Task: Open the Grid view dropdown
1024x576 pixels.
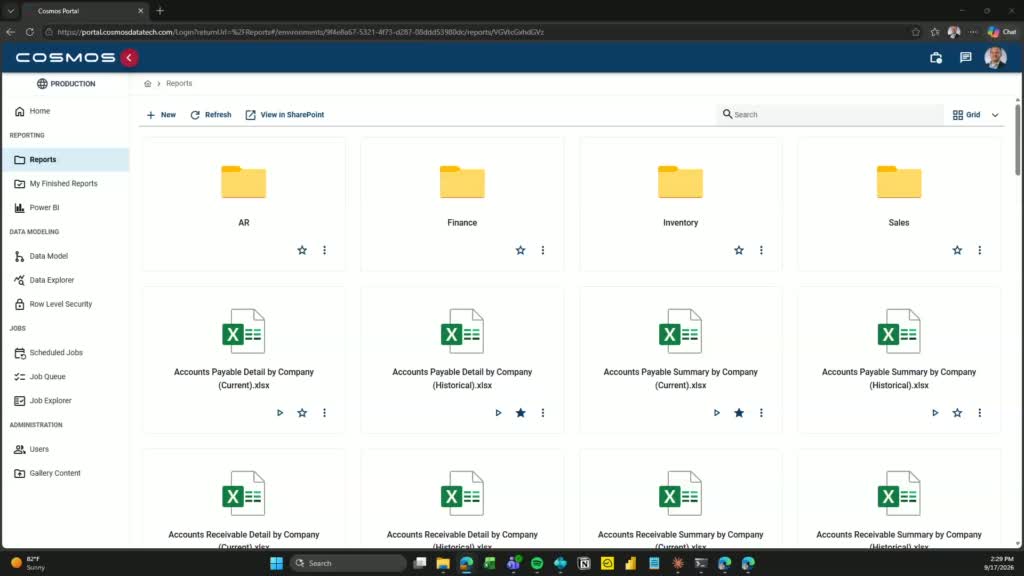Action: [976, 115]
